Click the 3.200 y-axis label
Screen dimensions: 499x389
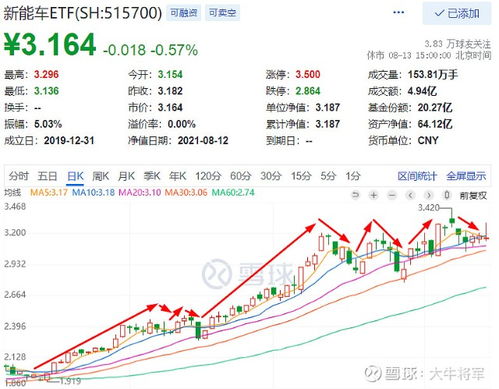click(15, 232)
